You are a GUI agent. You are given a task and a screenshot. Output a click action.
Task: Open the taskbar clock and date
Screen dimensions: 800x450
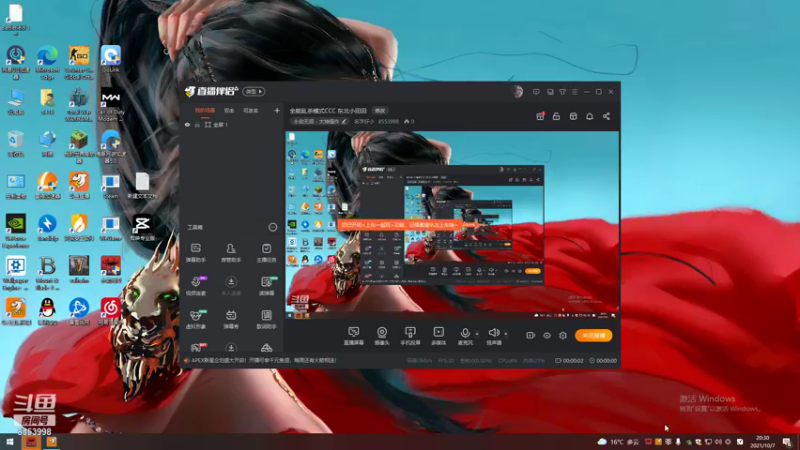coord(763,442)
